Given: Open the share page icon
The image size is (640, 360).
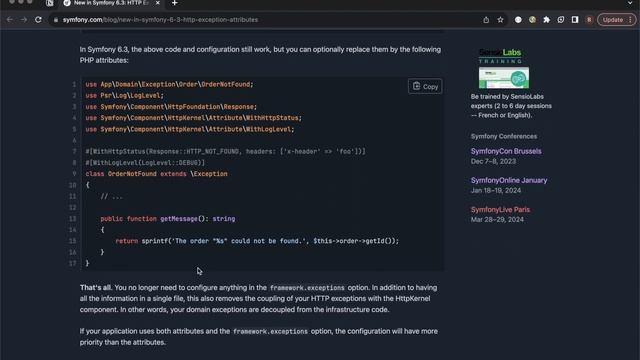Looking at the screenshot, I should pos(486,20).
